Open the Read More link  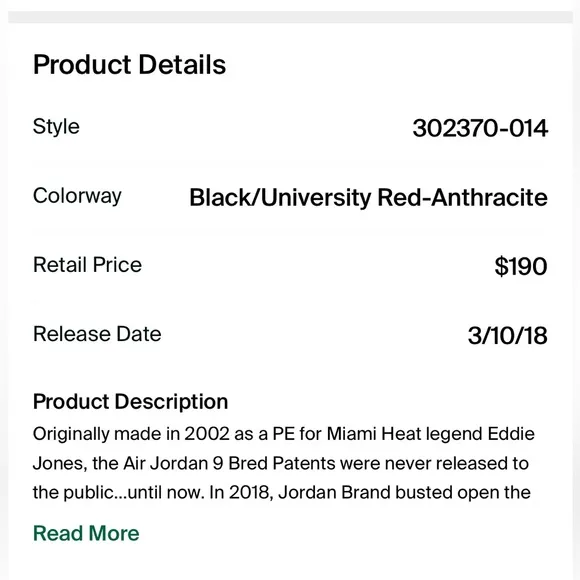coord(86,533)
